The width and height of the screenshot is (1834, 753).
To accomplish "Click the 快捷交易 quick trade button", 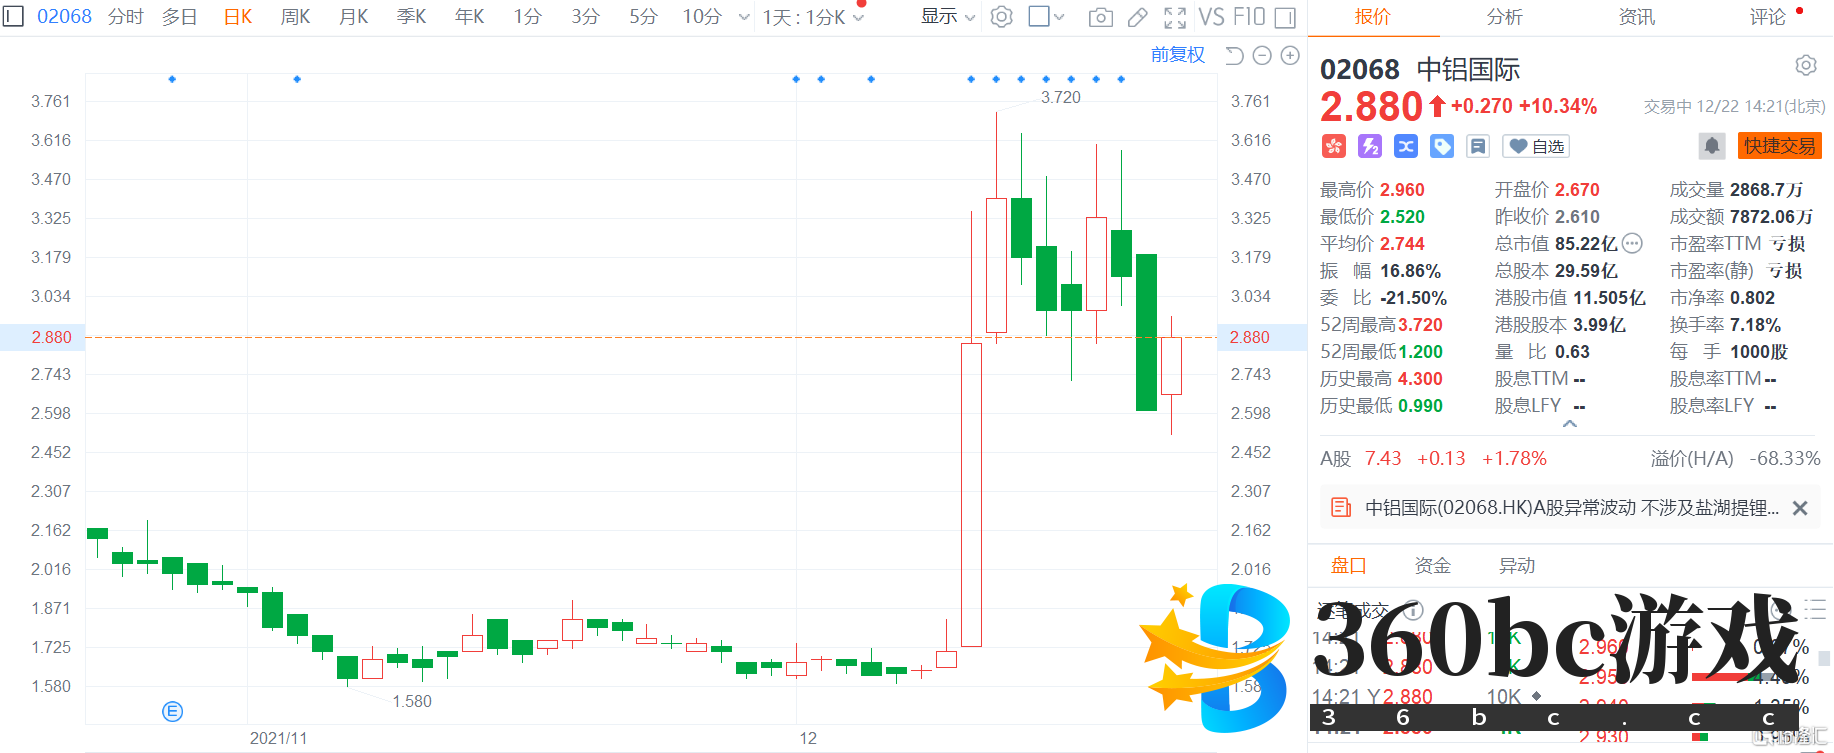I will (1780, 146).
